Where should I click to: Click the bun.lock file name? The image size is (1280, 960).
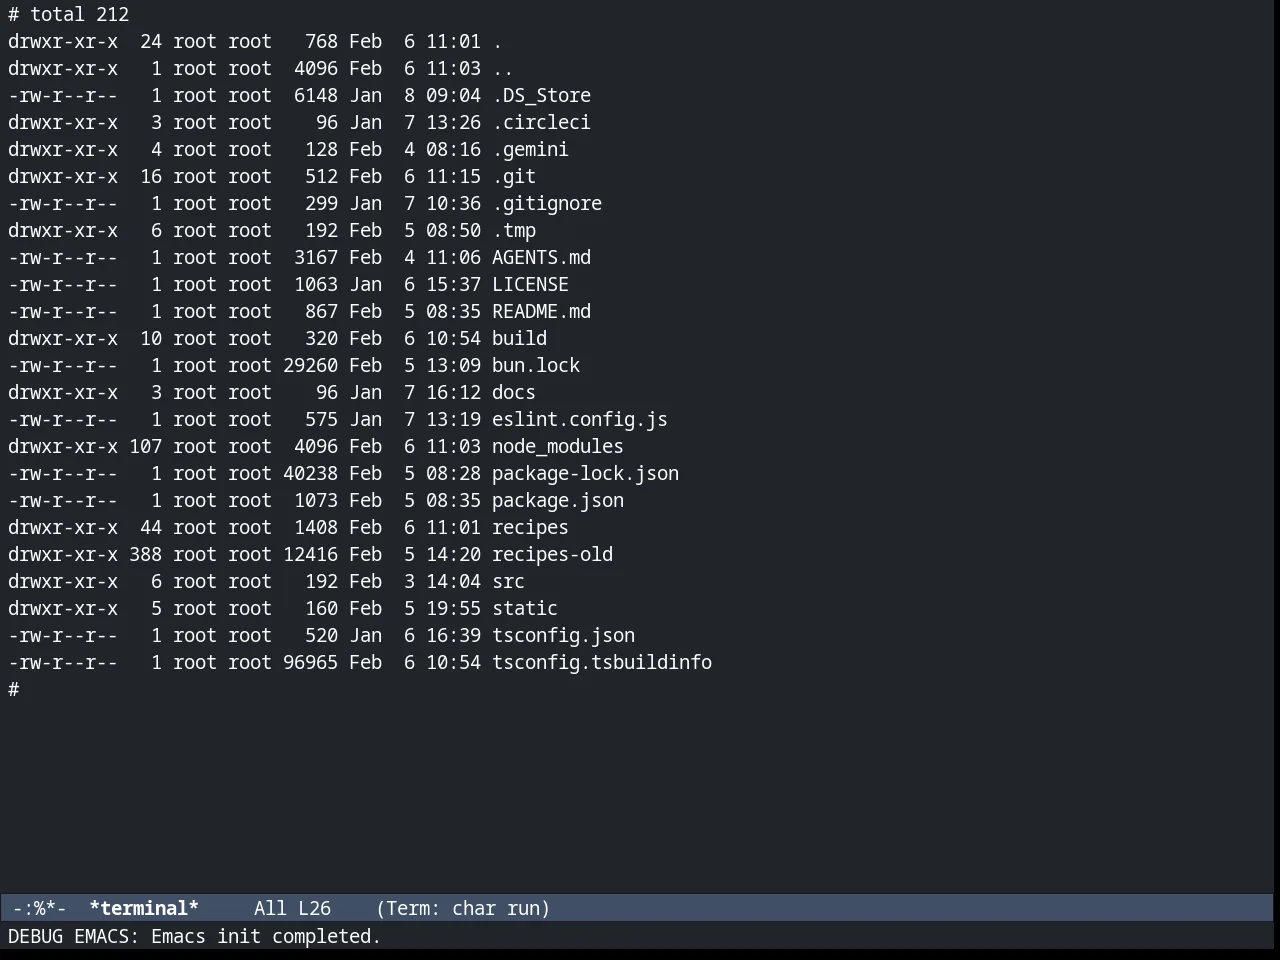[x=536, y=366]
